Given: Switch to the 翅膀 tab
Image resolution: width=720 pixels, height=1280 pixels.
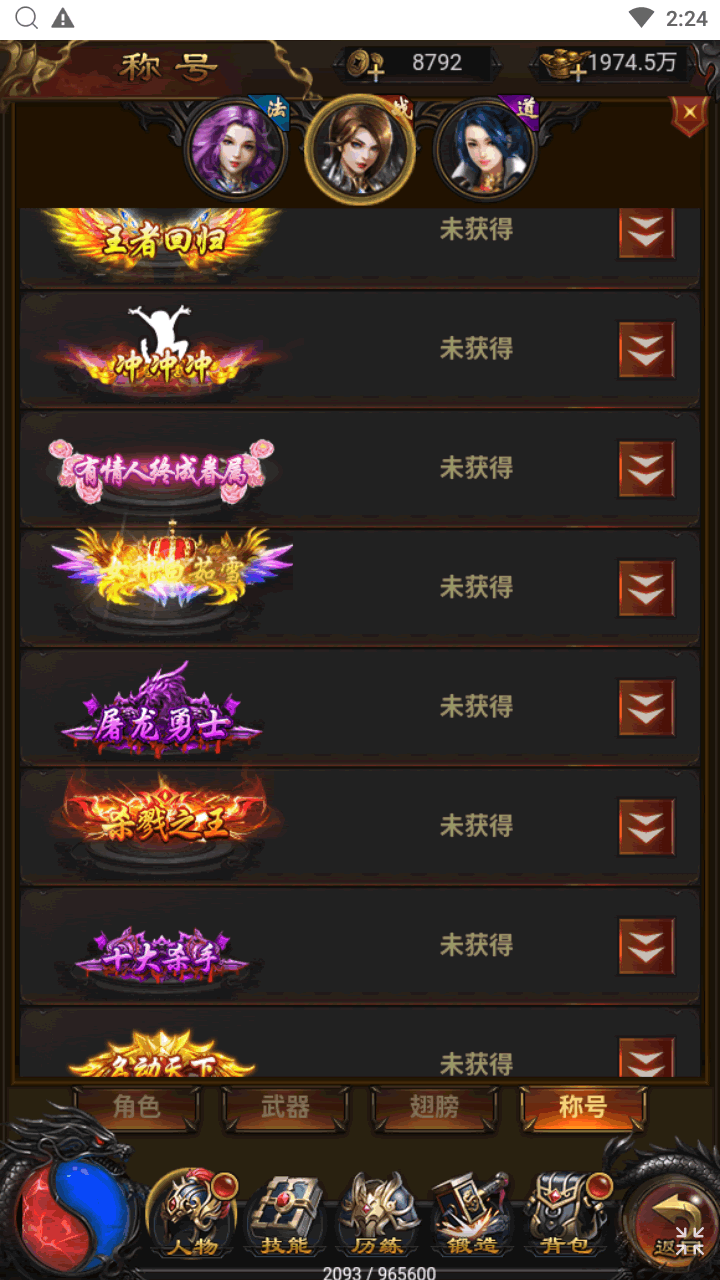Looking at the screenshot, I should [x=434, y=1108].
